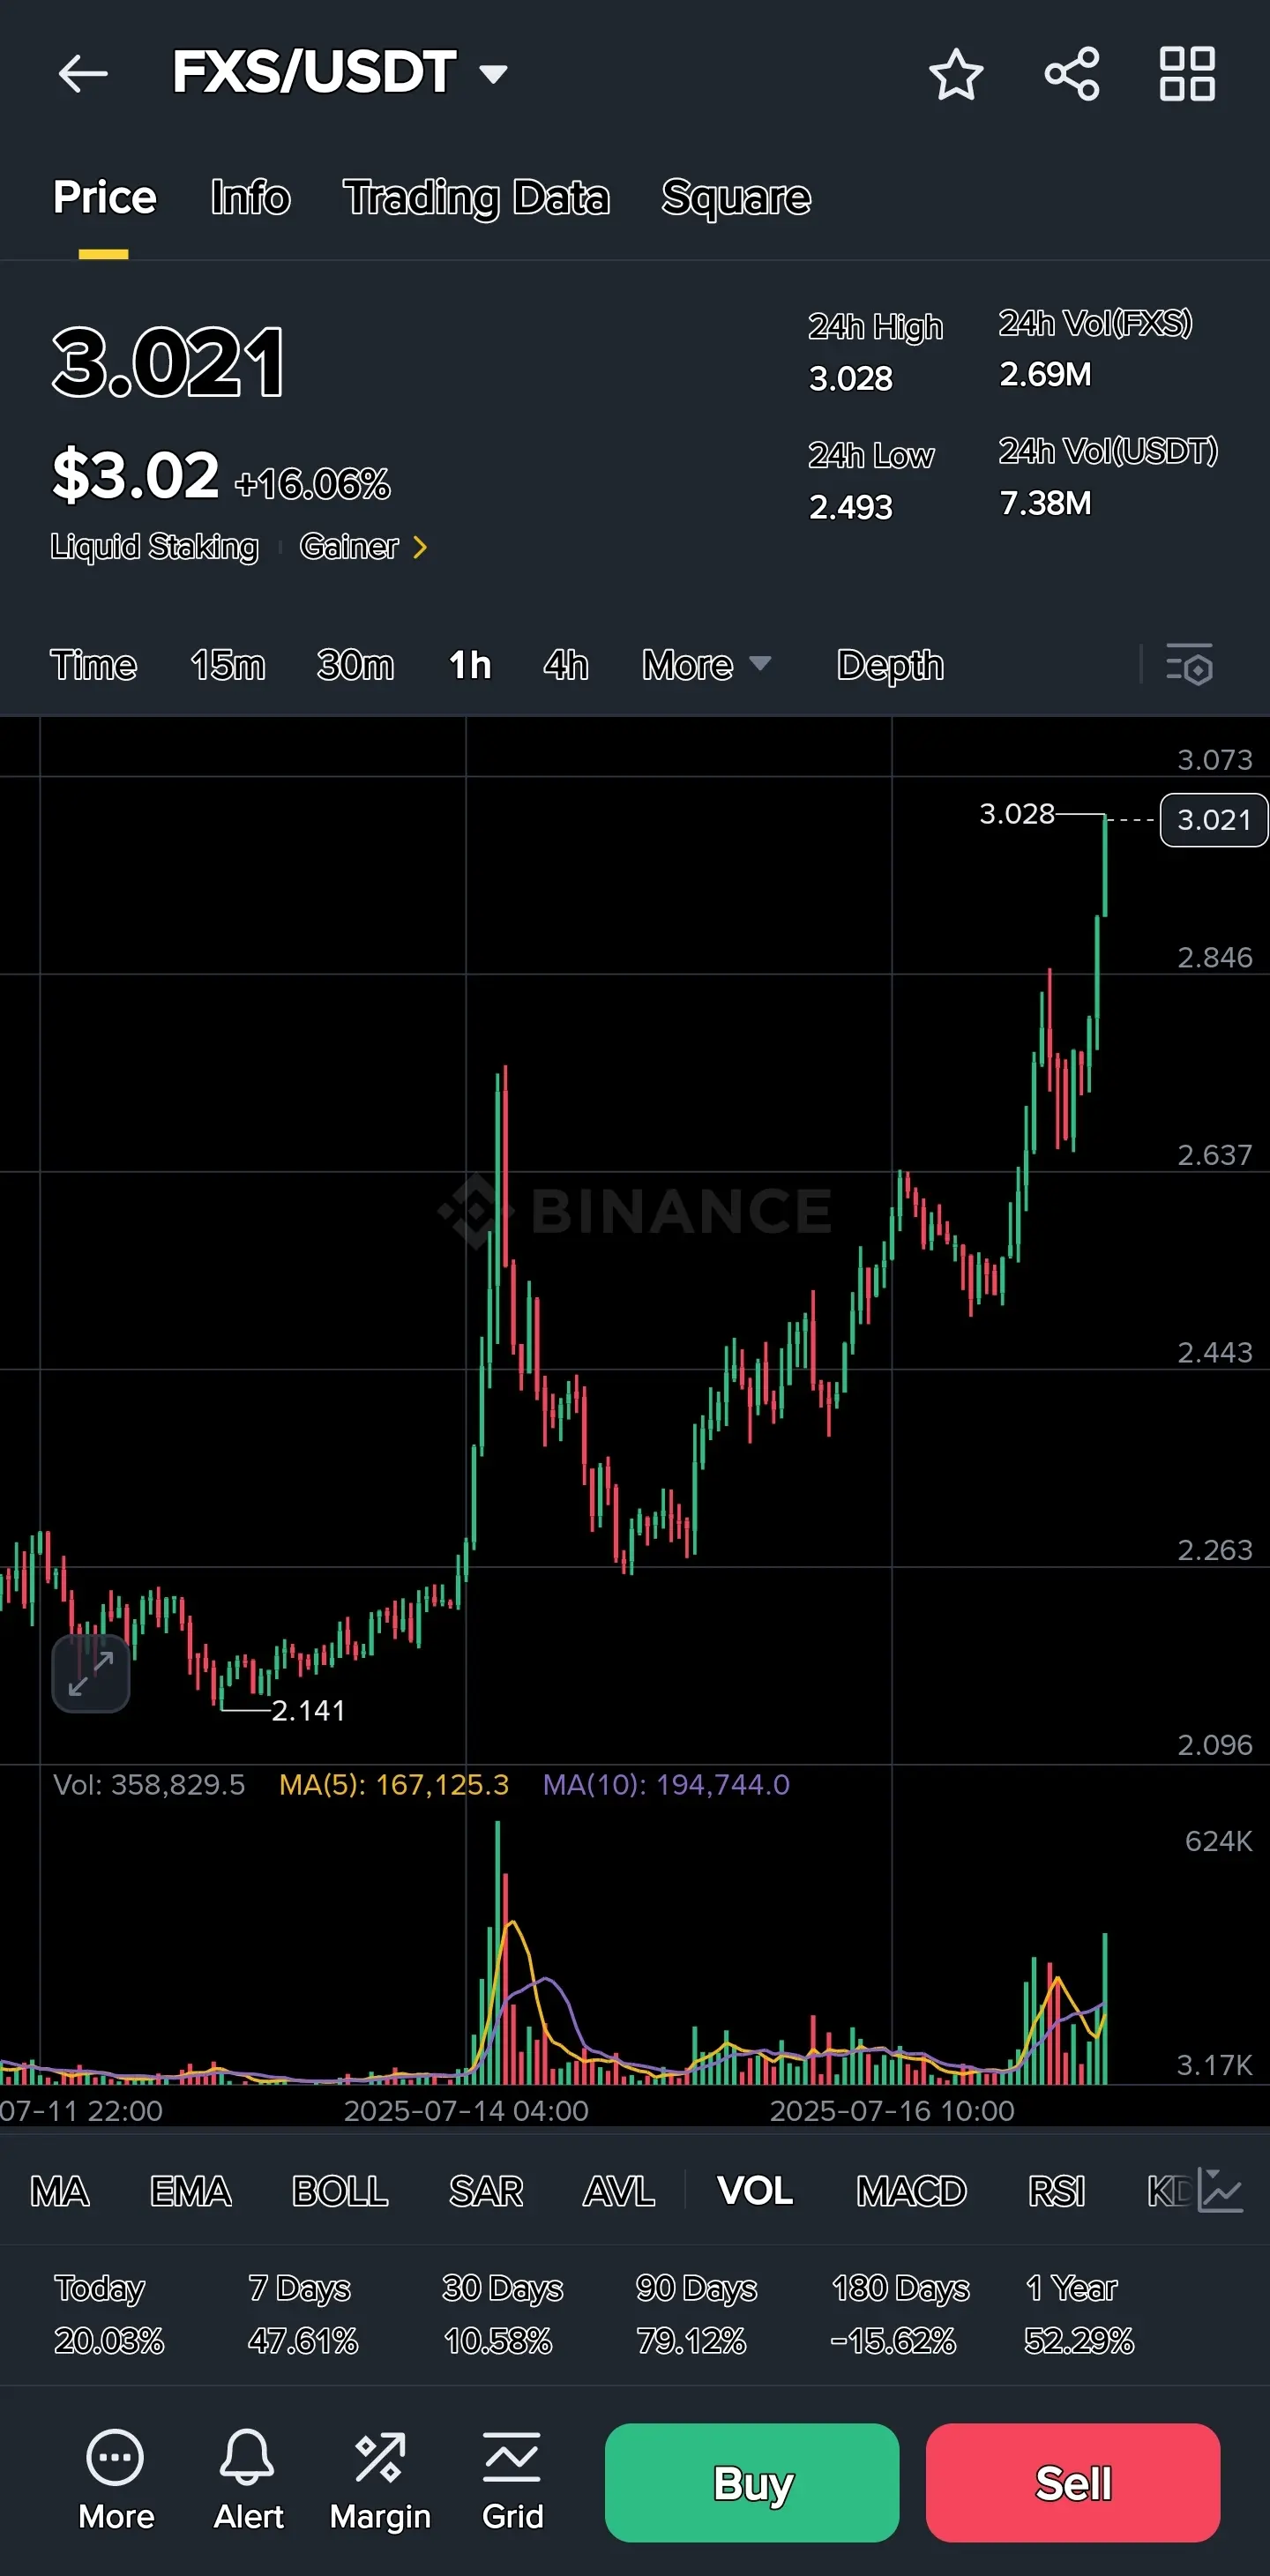
Task: Tap the 24h Vol(FXS) 2.69M value
Action: click(1046, 375)
